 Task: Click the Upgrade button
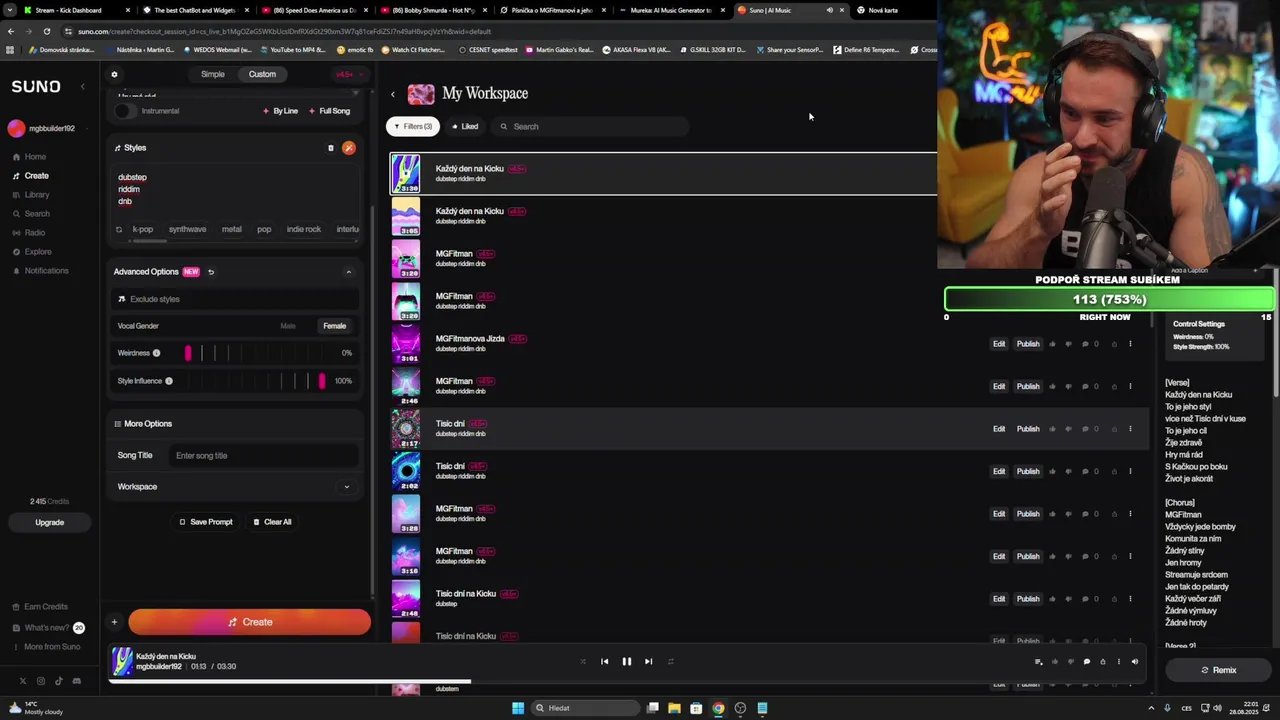(x=49, y=522)
